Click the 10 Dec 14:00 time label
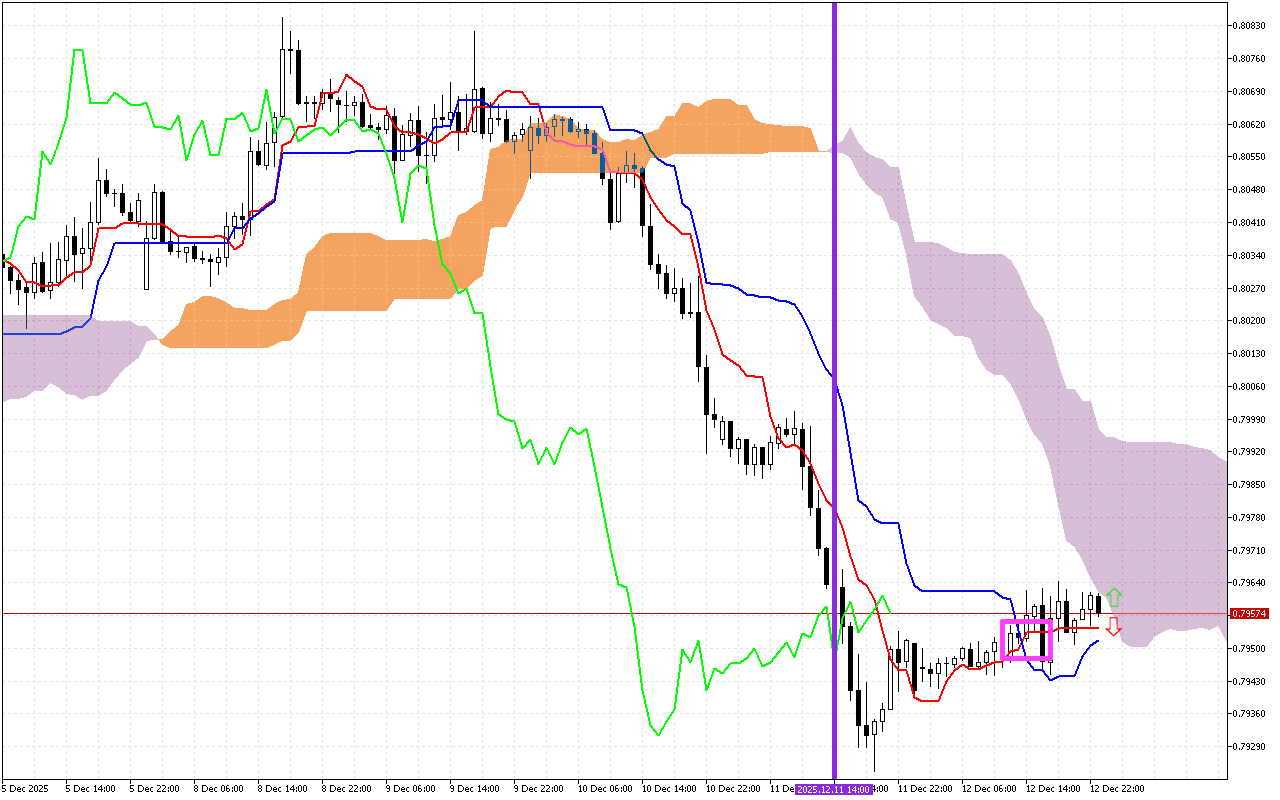 669,789
